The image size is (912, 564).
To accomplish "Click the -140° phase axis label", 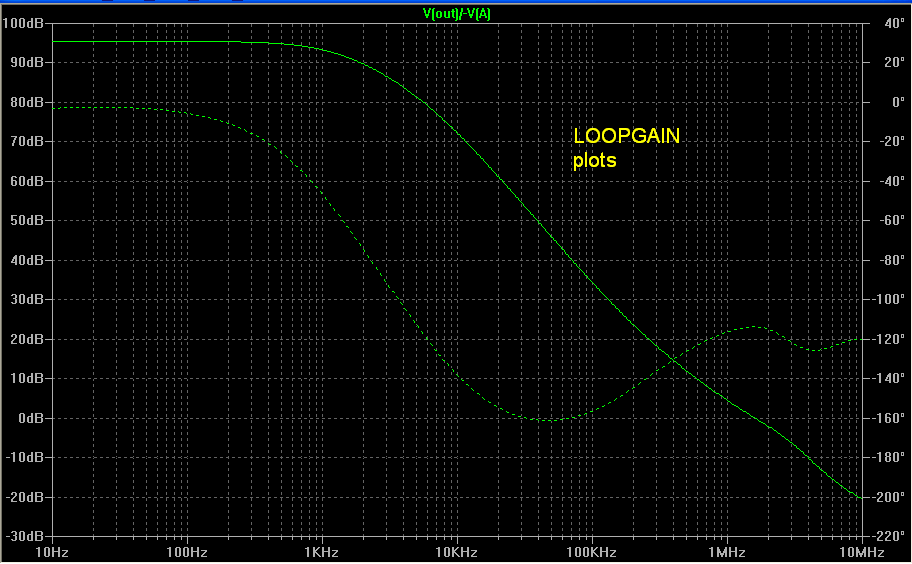I will coord(889,379).
